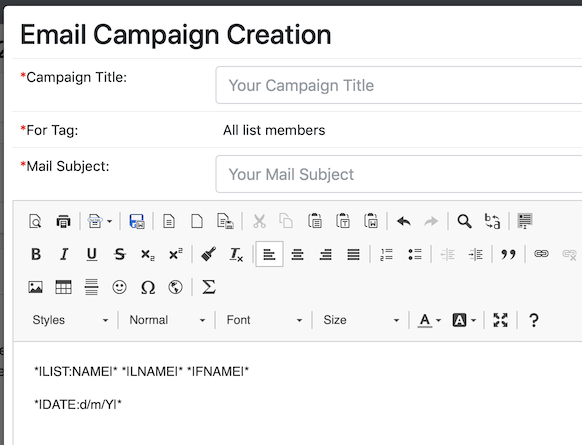Viewport: 582px width, 445px height.
Task: Open the Size dropdown
Action: [361, 320]
